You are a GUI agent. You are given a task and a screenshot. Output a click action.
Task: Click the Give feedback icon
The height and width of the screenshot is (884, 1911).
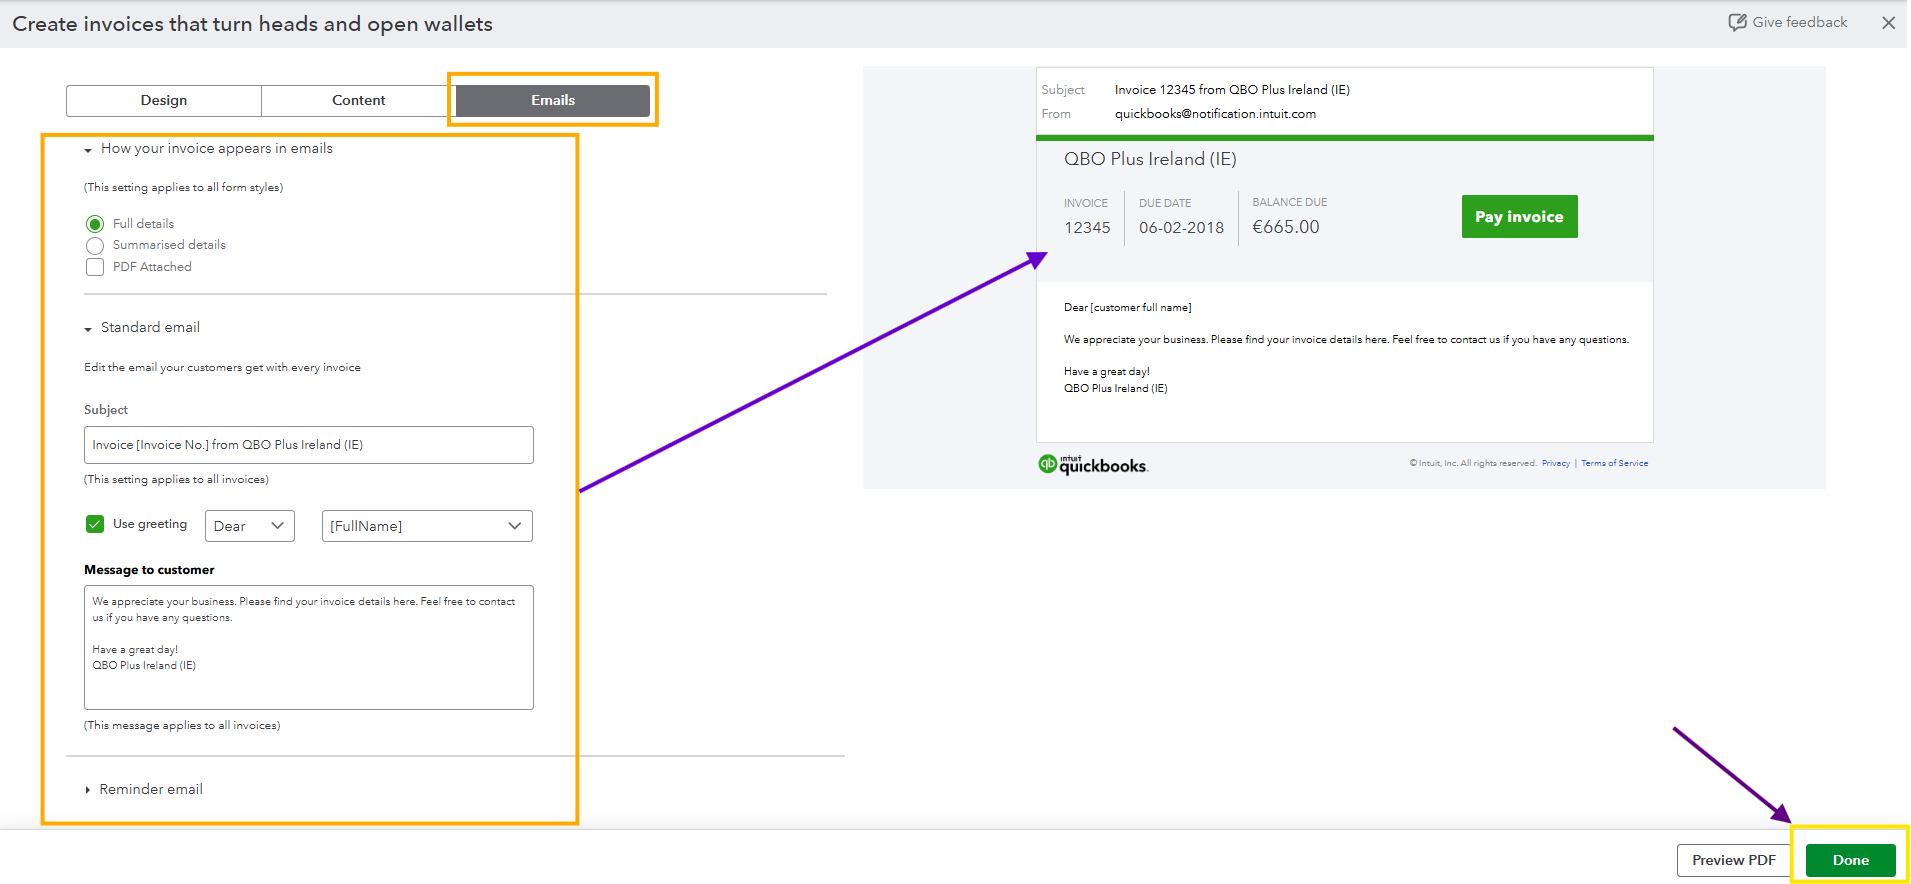[x=1737, y=22]
